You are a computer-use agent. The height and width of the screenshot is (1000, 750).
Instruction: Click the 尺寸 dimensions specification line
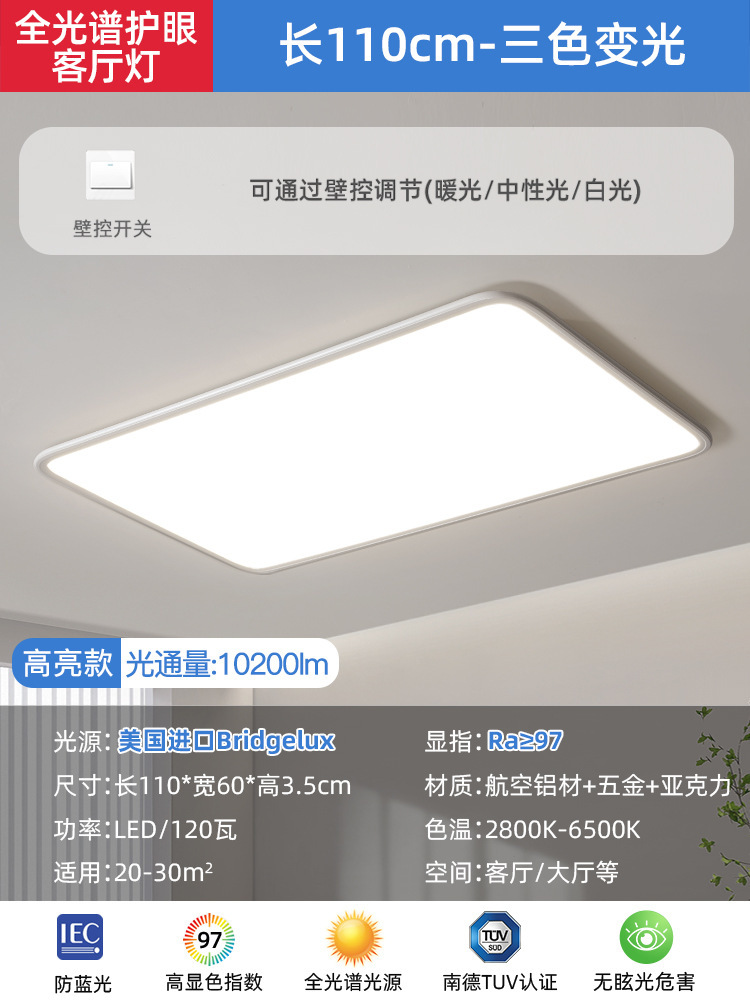click(202, 785)
